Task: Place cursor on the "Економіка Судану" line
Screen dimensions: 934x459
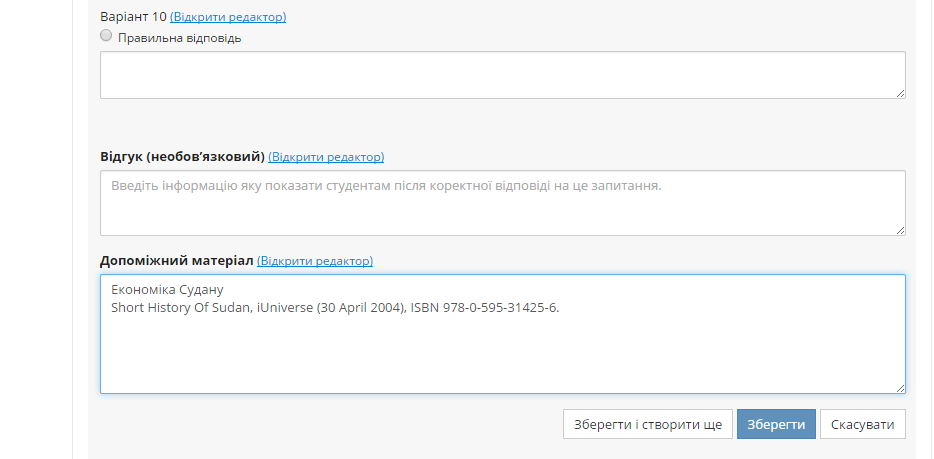Action: tap(167, 290)
